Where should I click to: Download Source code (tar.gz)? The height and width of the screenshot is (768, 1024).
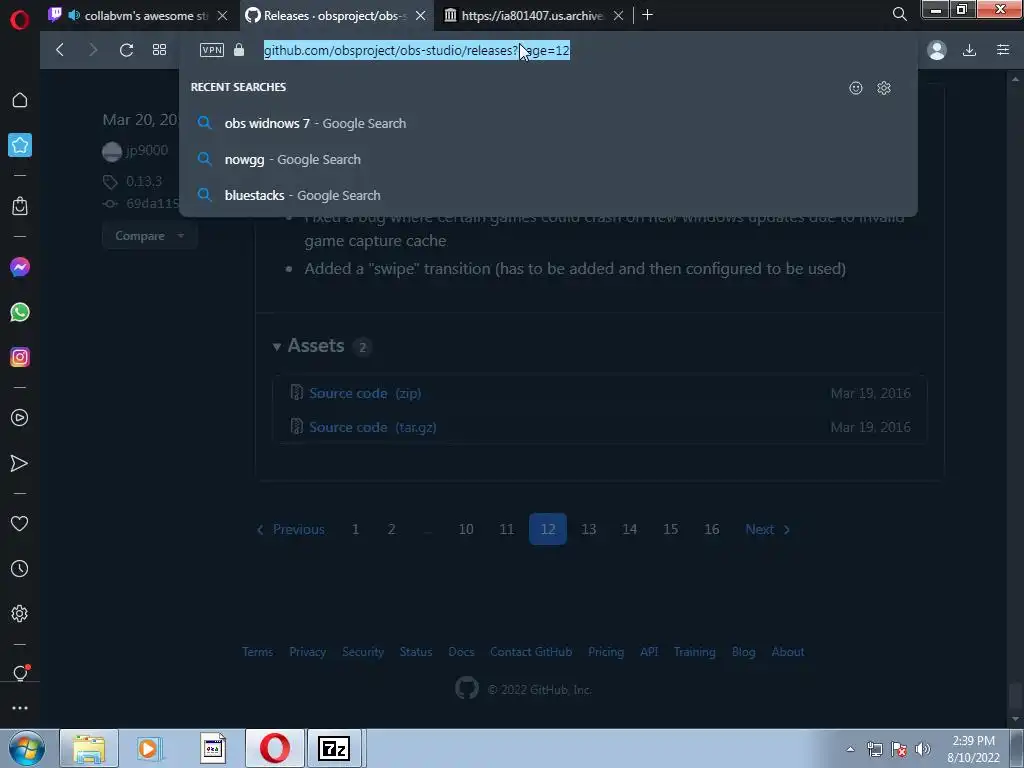tap(373, 427)
